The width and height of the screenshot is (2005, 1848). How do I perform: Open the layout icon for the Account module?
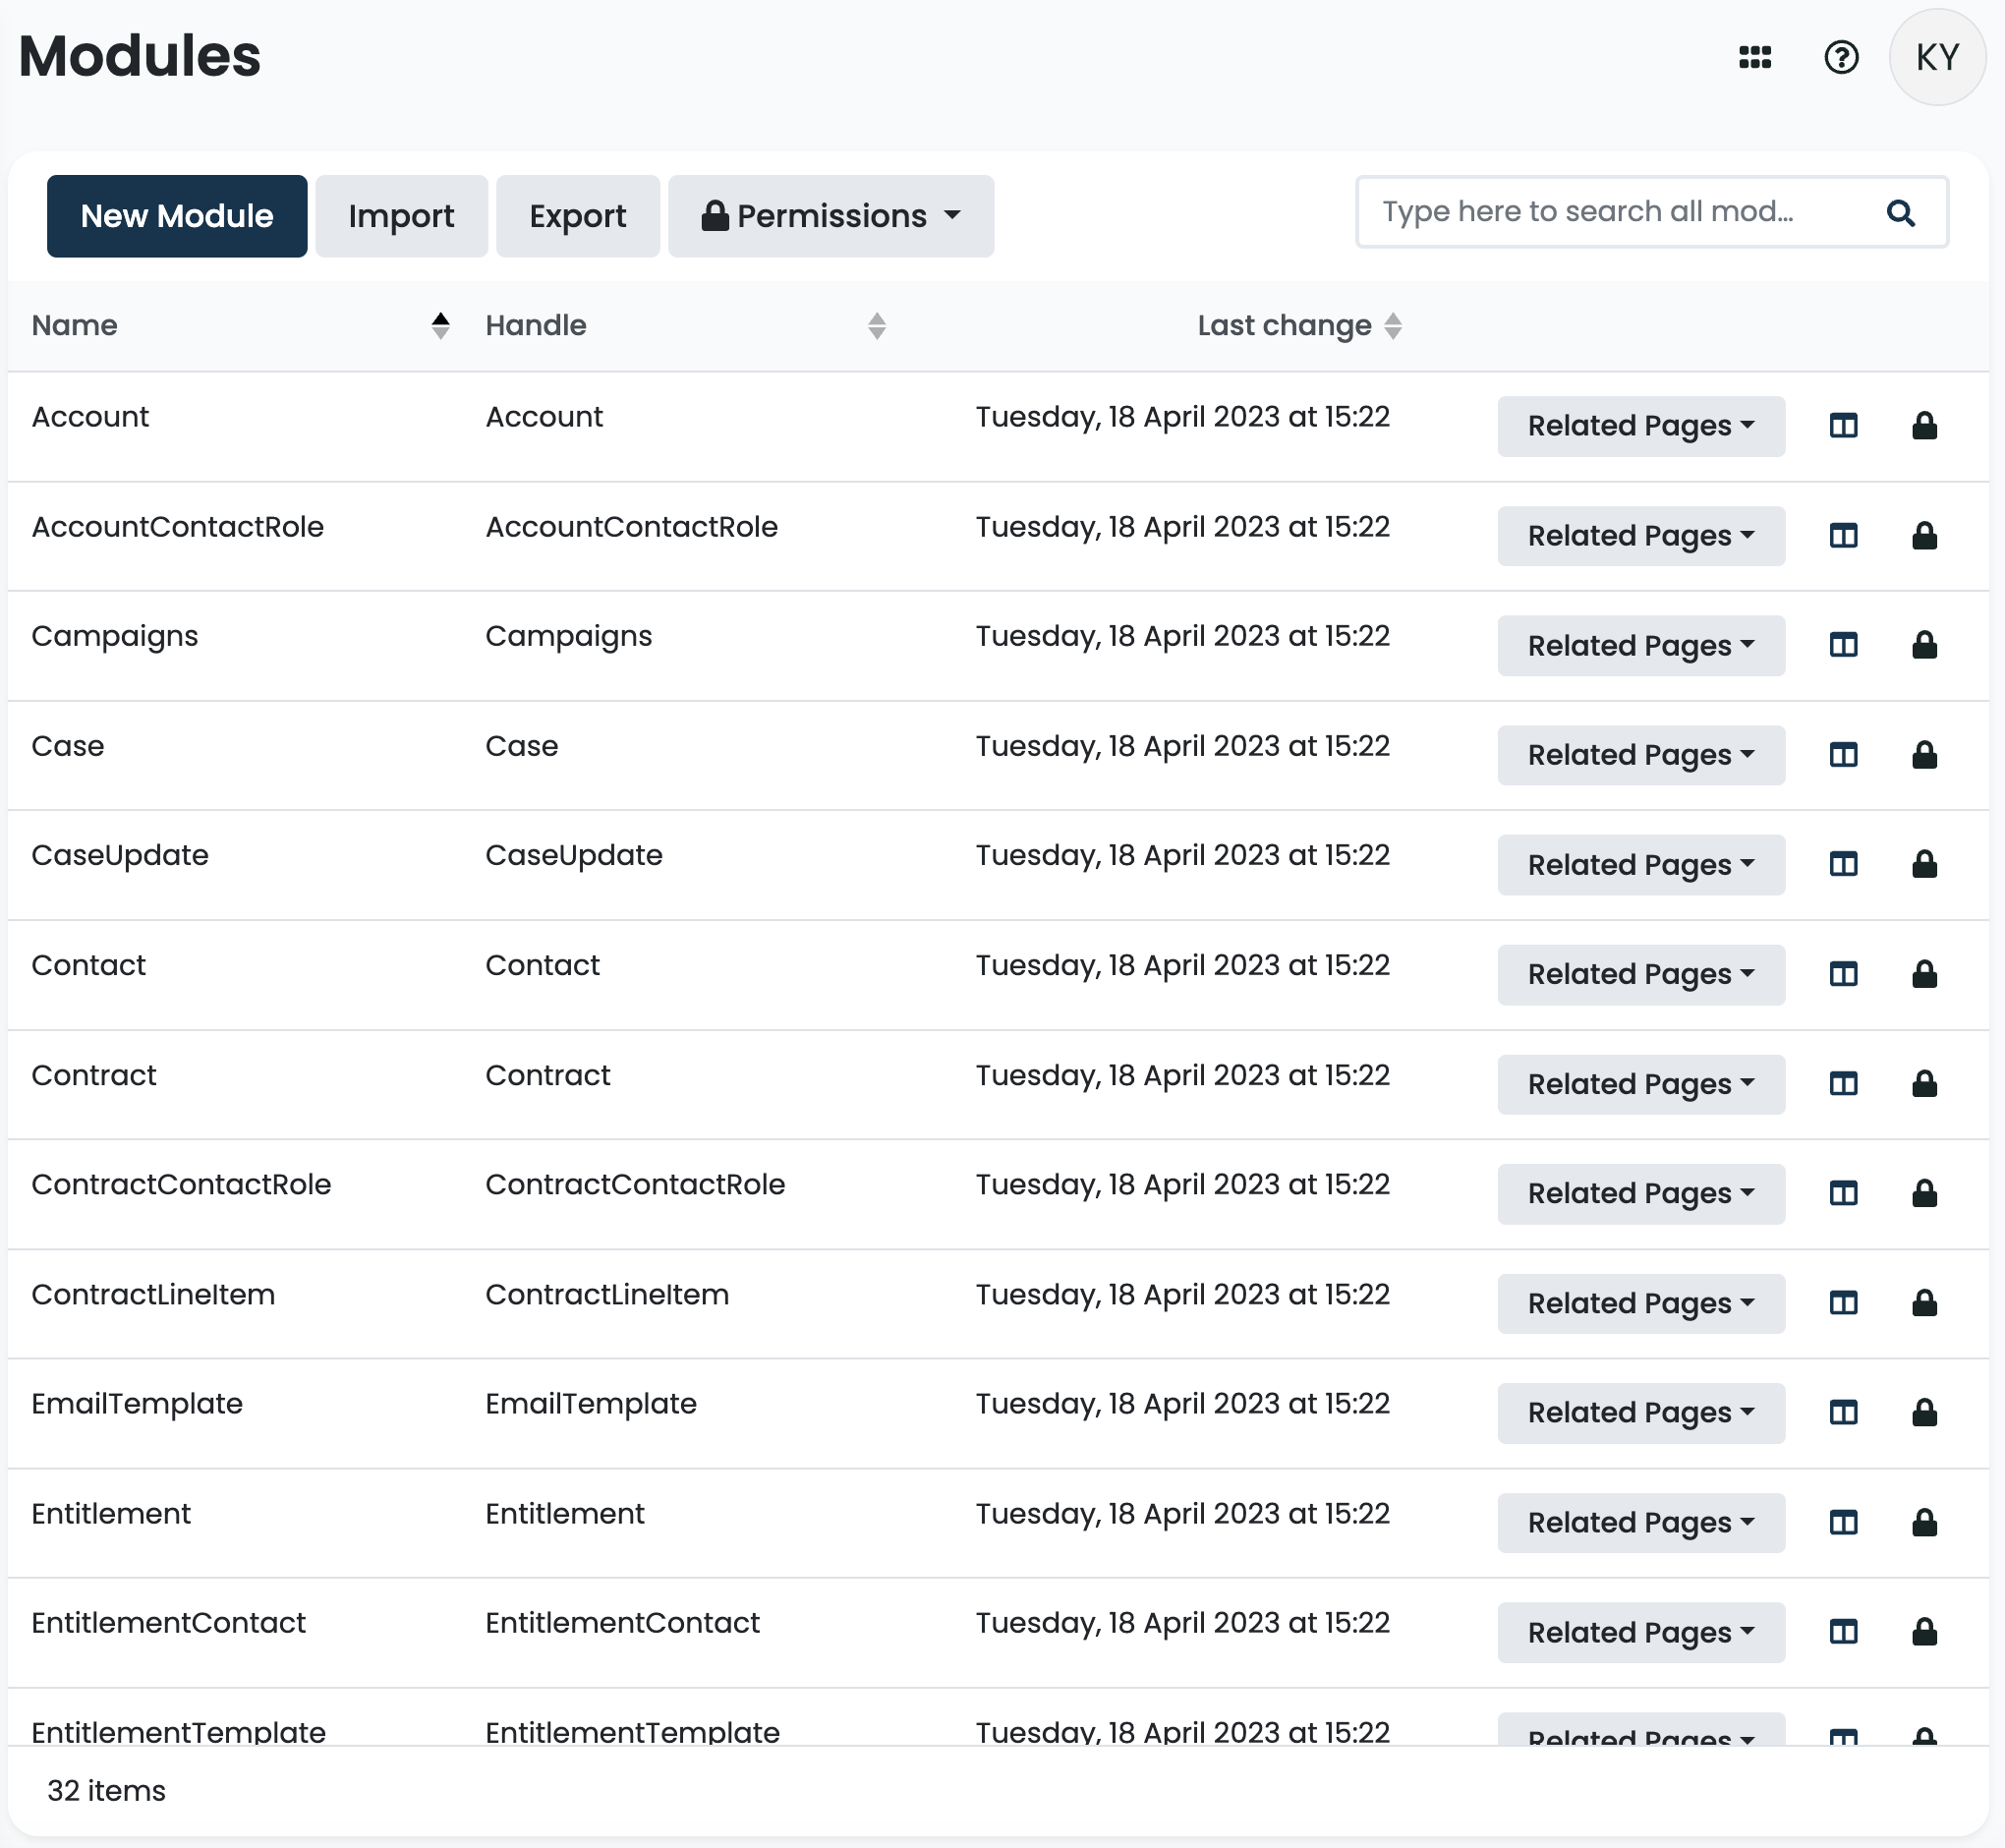[1842, 426]
